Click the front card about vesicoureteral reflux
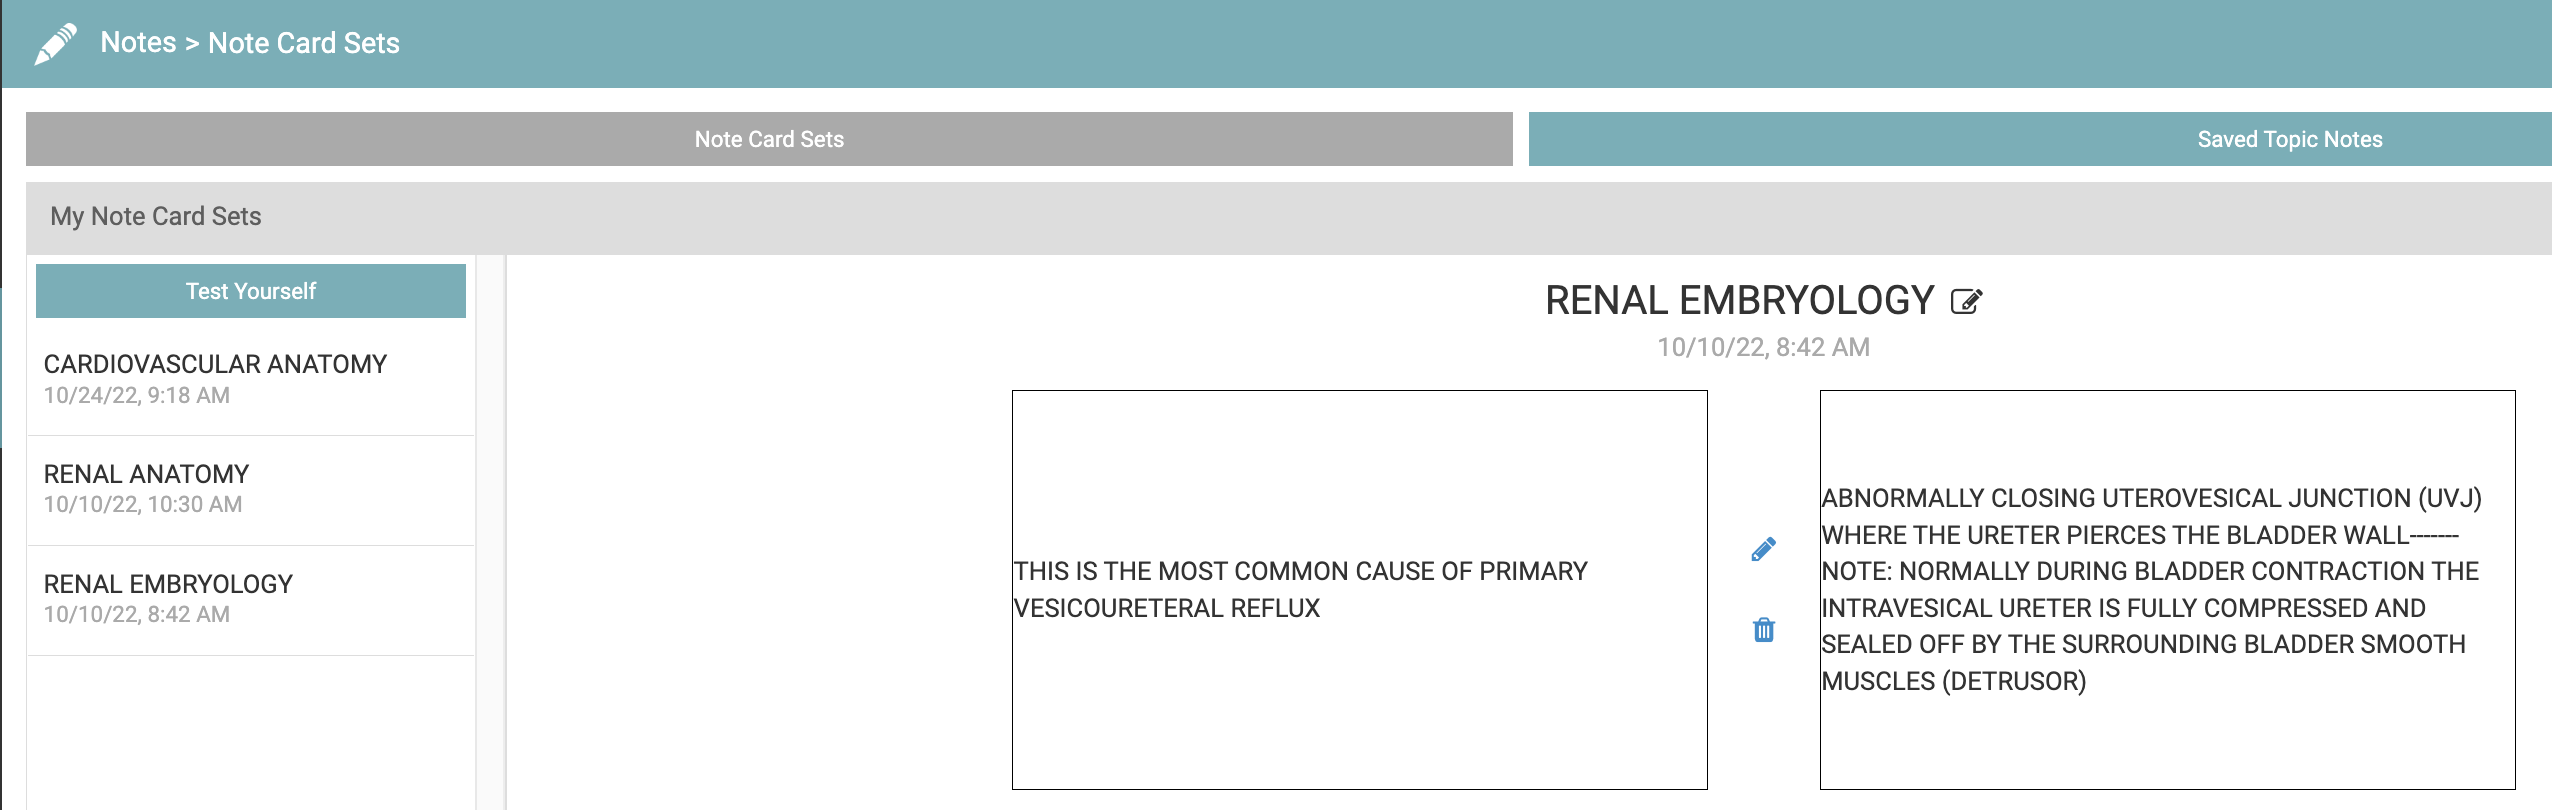 coord(1360,590)
